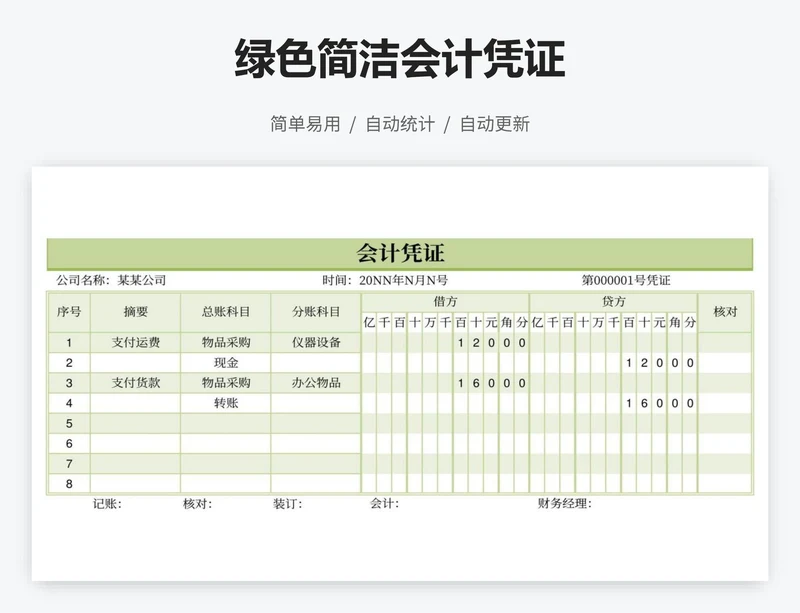
Task: Click the 转账 ledger cell
Action: coord(226,403)
